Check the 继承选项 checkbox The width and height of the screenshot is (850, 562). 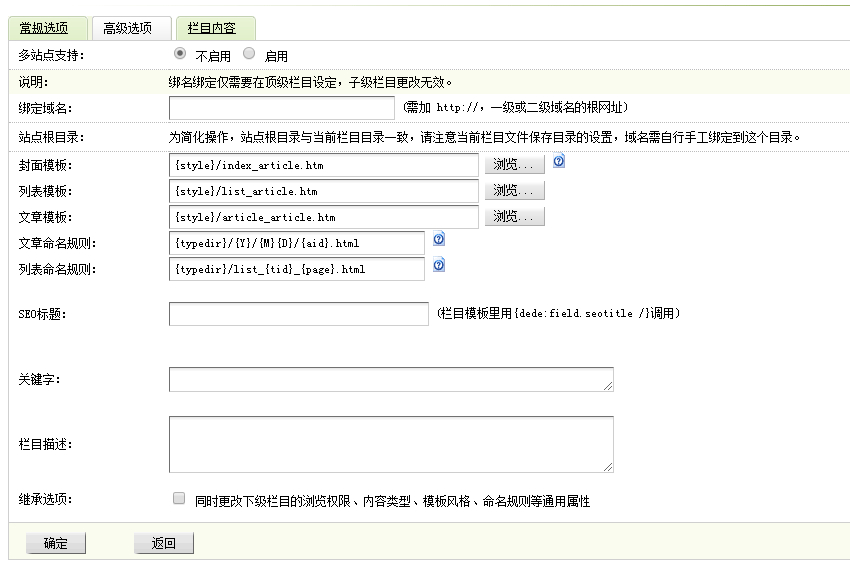pyautogui.click(x=179, y=498)
